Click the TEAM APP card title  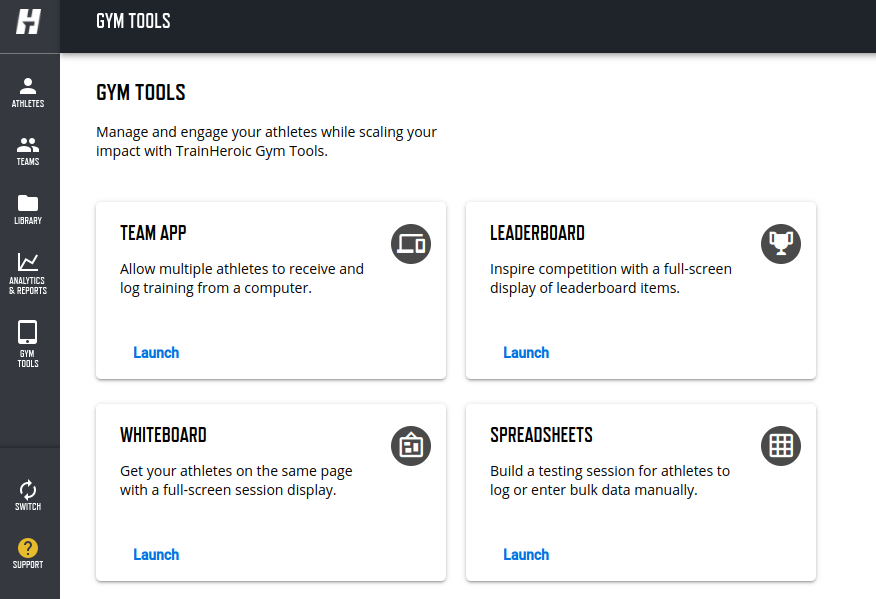tap(153, 233)
